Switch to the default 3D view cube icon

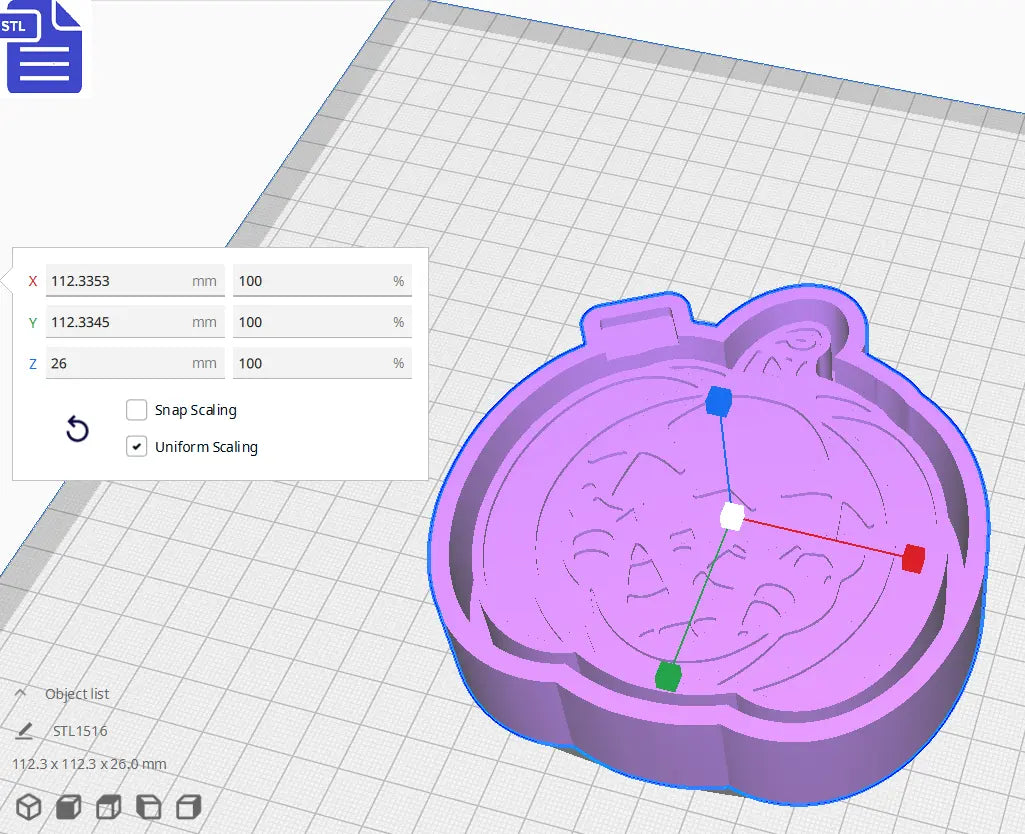(x=27, y=807)
